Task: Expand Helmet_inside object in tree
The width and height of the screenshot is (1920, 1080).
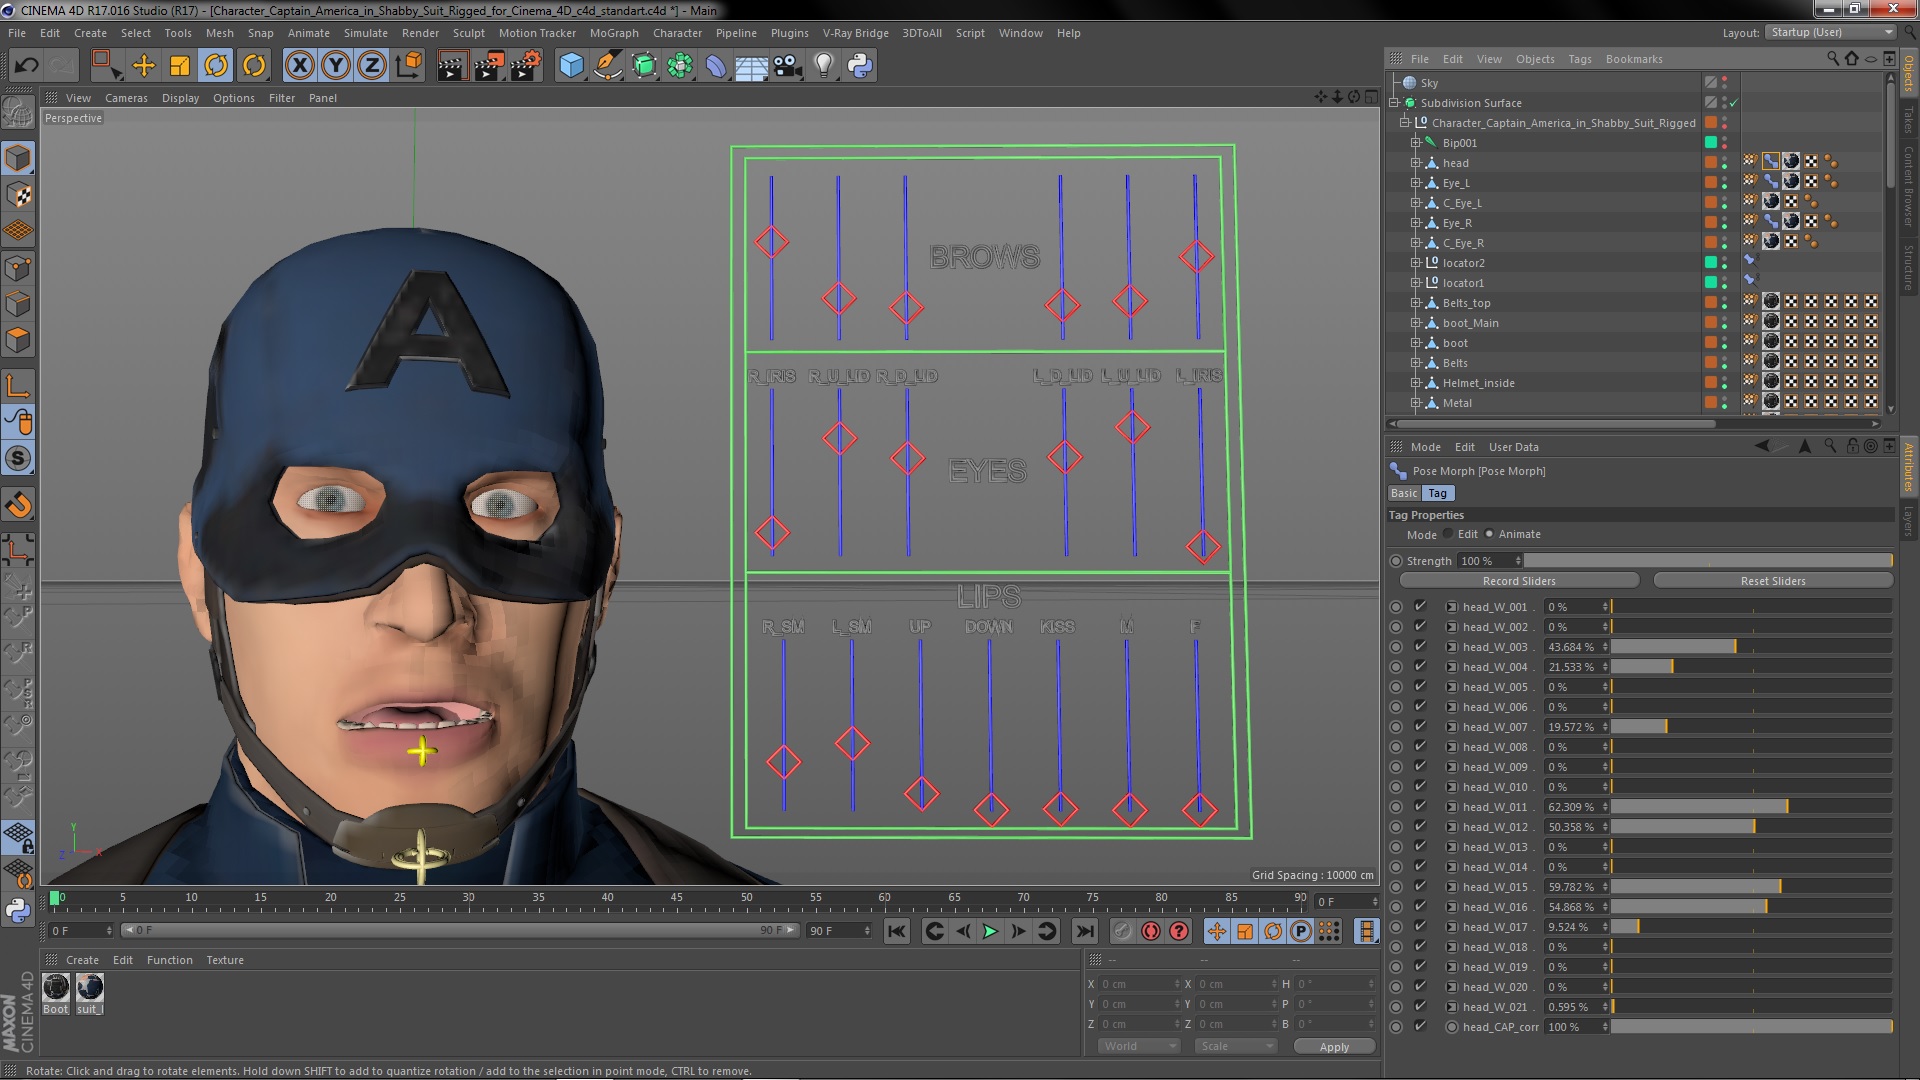Action: click(1416, 383)
